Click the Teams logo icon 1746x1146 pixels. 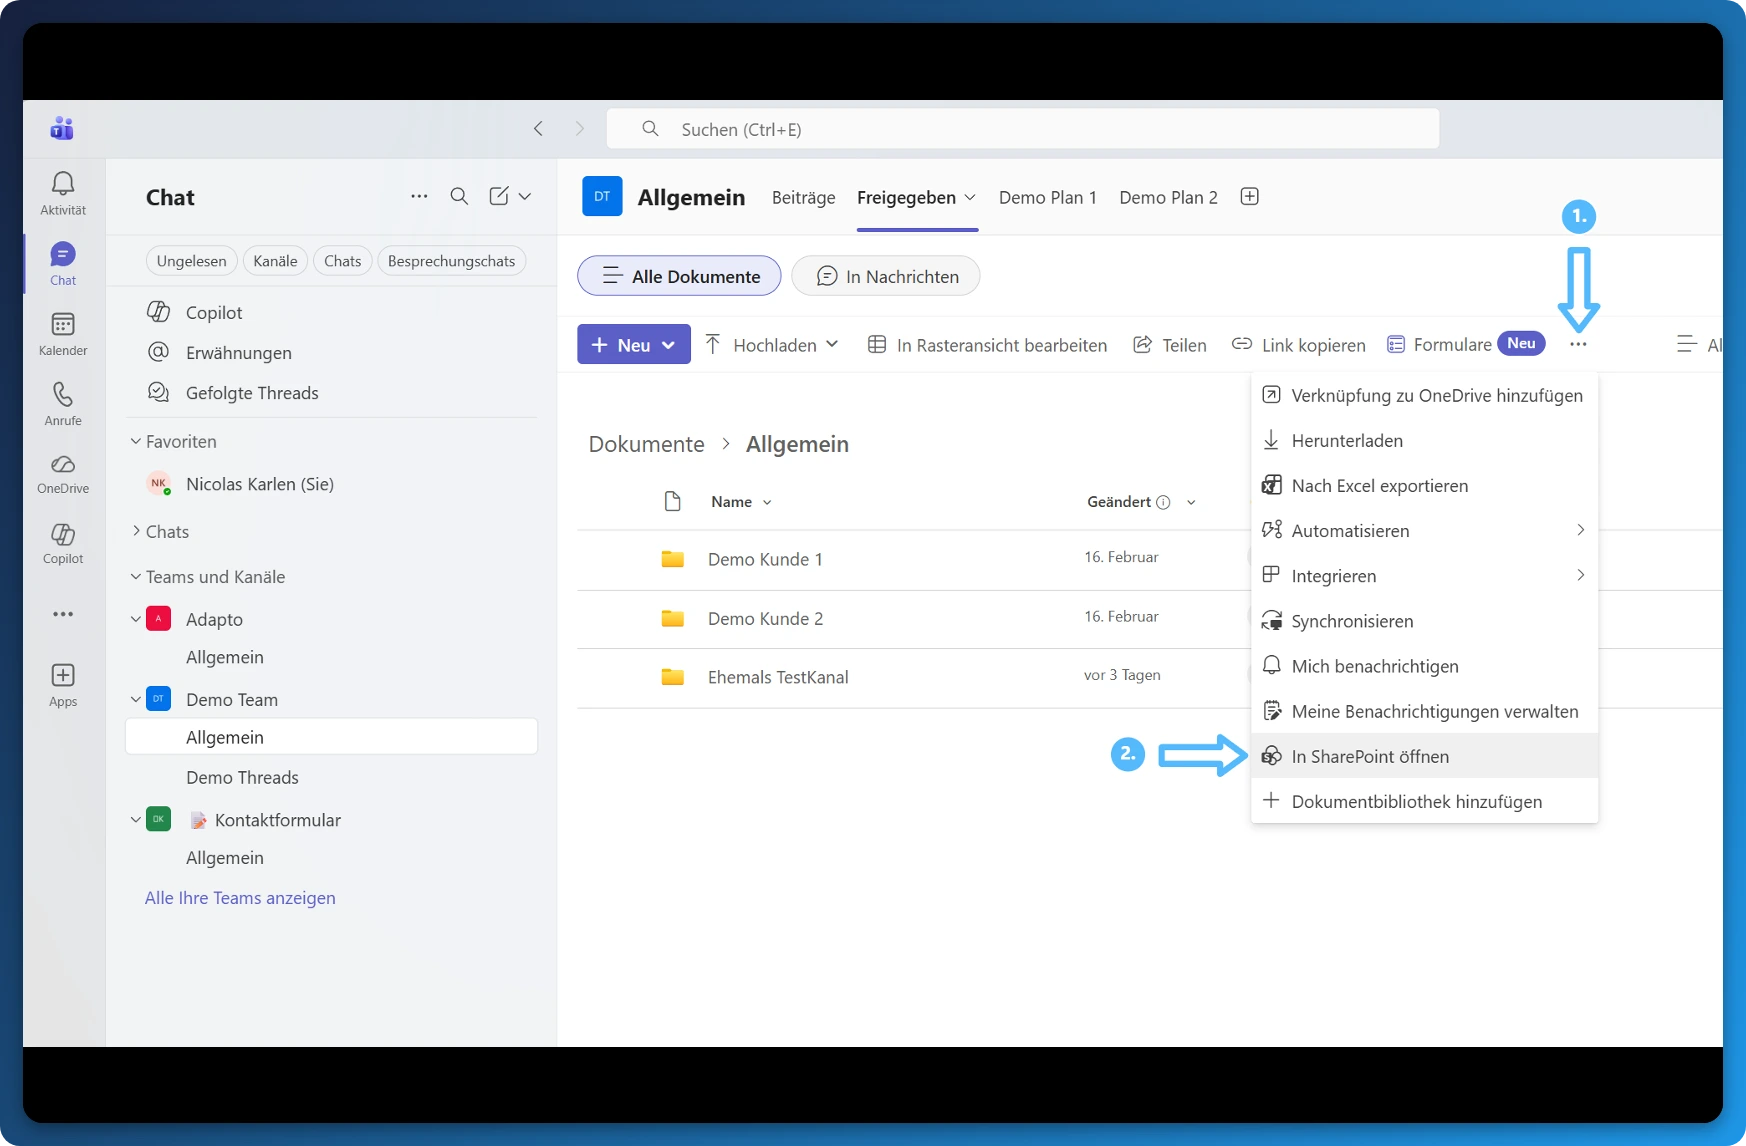pyautogui.click(x=62, y=128)
